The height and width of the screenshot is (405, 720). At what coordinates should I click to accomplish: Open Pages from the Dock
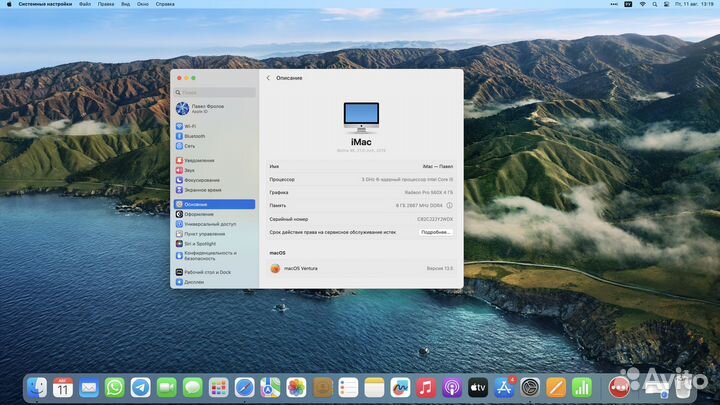(556, 388)
